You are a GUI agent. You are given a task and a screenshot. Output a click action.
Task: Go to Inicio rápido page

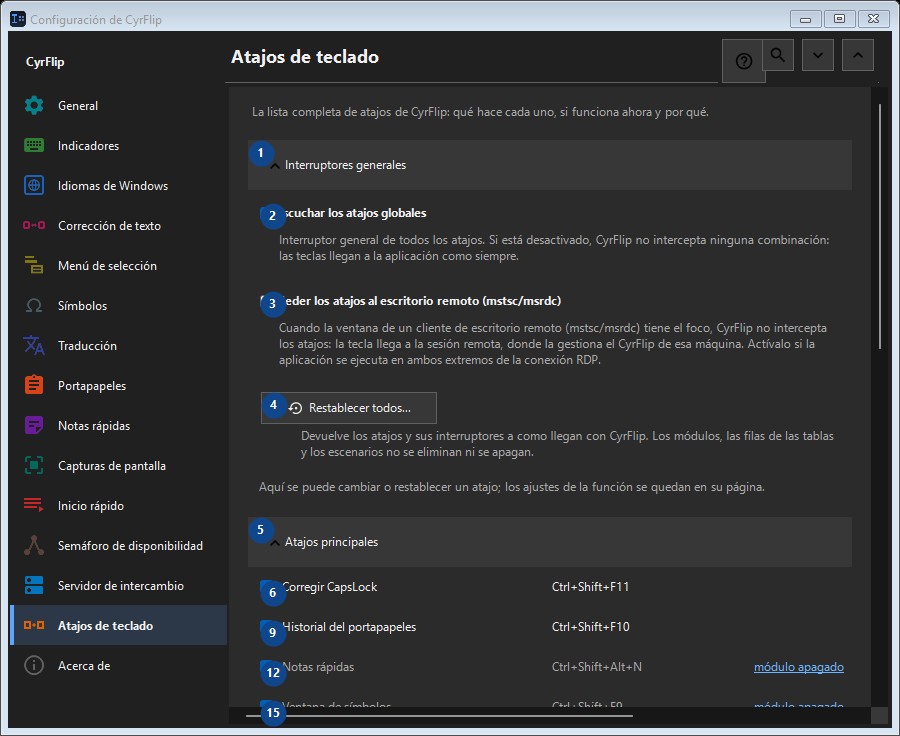[118, 506]
